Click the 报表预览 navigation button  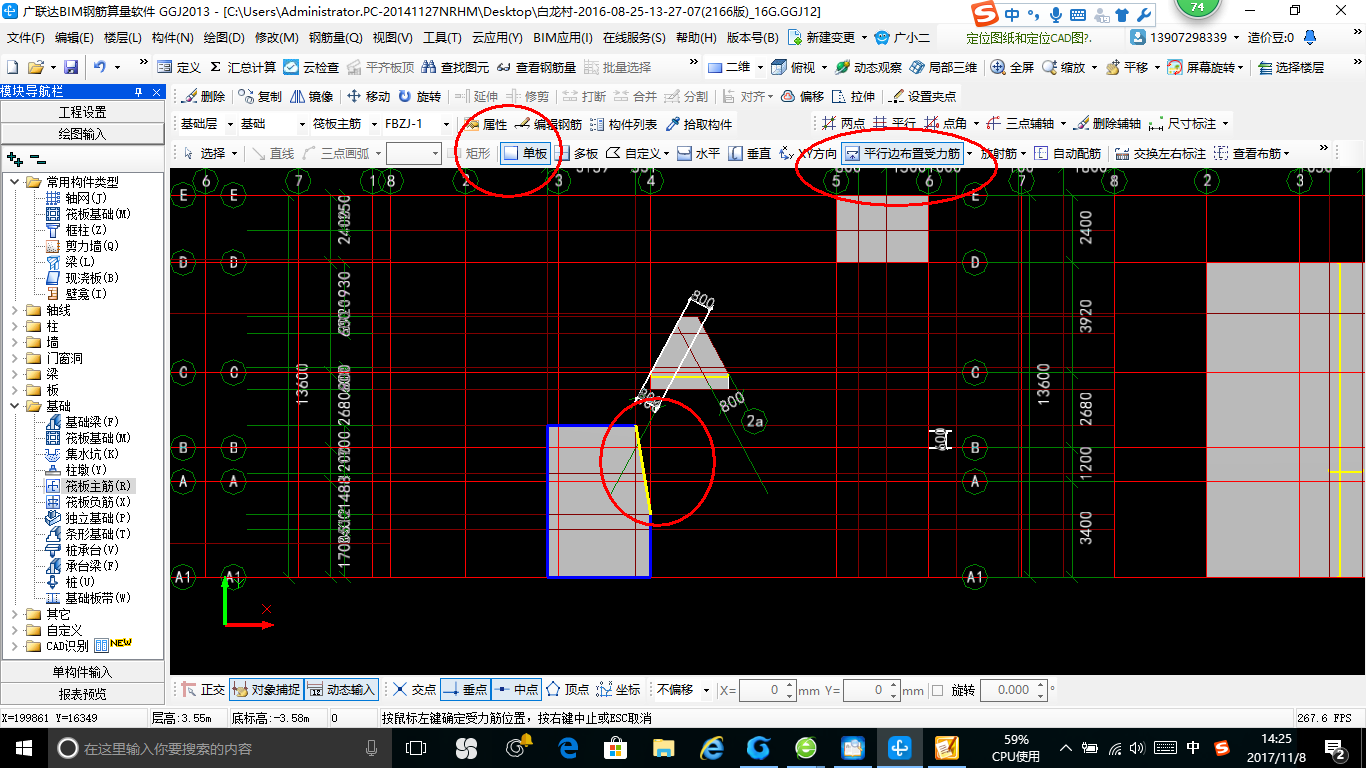click(82, 694)
